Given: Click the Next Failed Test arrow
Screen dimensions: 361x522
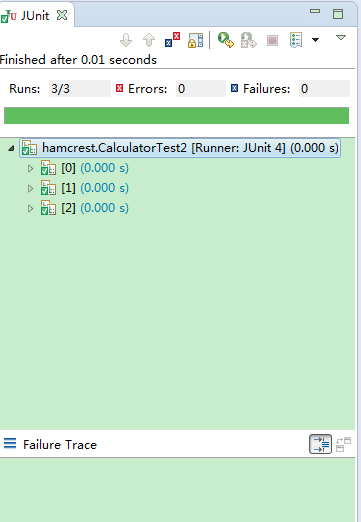Looking at the screenshot, I should coord(126,40).
